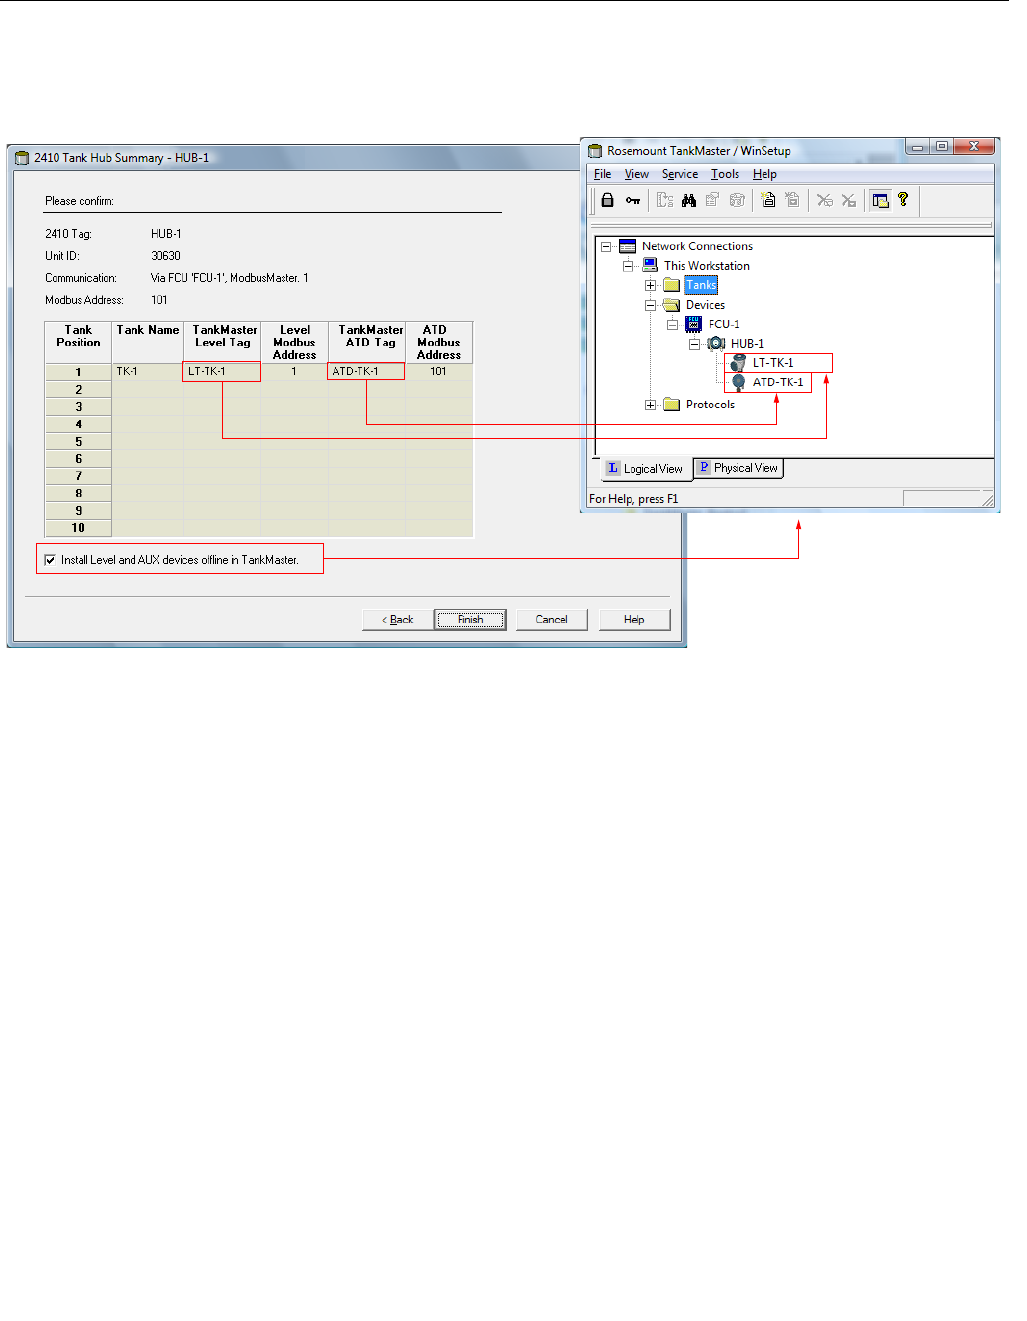The width and height of the screenshot is (1027, 1321).
Task: Click the padlock icon in WinSetup toolbar
Action: (607, 200)
